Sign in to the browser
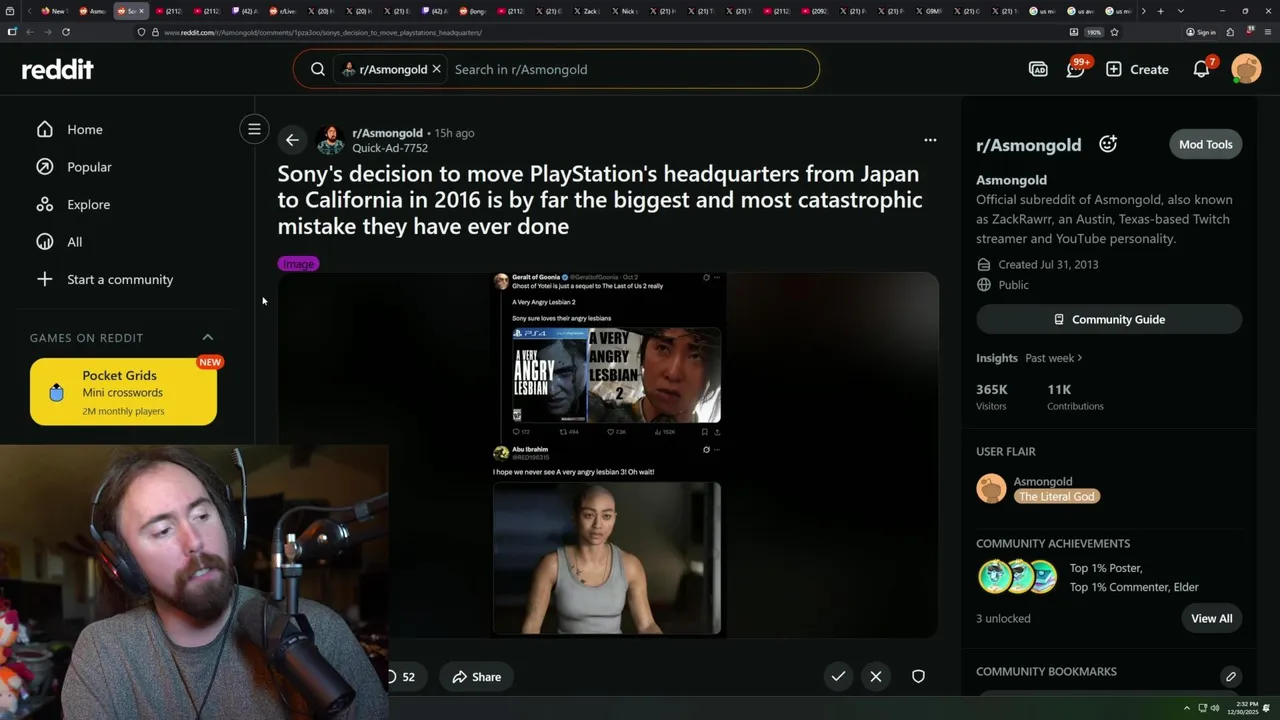Viewport: 1280px width, 720px height. click(1201, 32)
